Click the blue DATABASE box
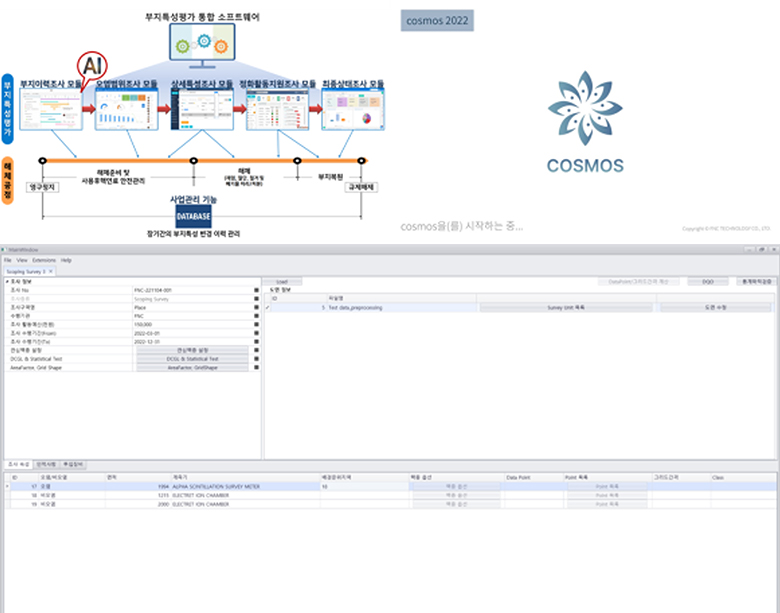The image size is (780, 613). (194, 216)
